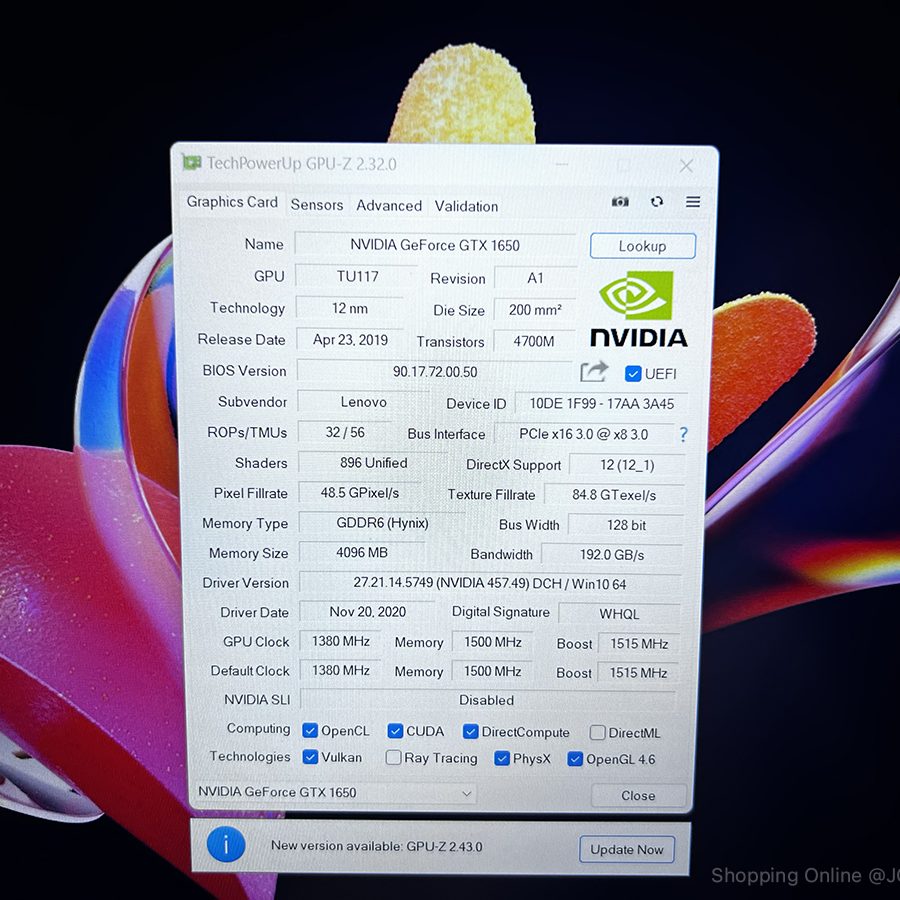Enable the Ray Tracing checkbox
This screenshot has height=900, width=900.
(x=393, y=758)
